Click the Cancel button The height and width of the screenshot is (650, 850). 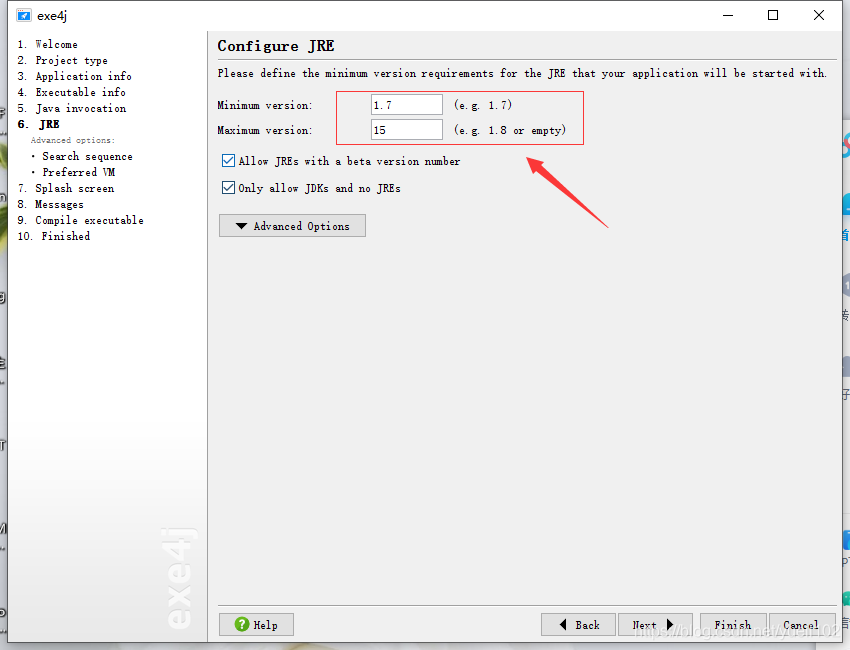click(x=802, y=625)
